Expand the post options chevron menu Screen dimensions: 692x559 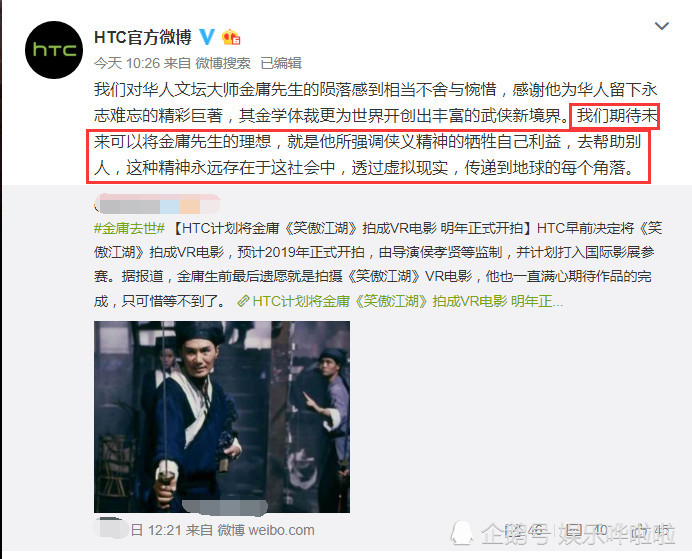coord(662,26)
